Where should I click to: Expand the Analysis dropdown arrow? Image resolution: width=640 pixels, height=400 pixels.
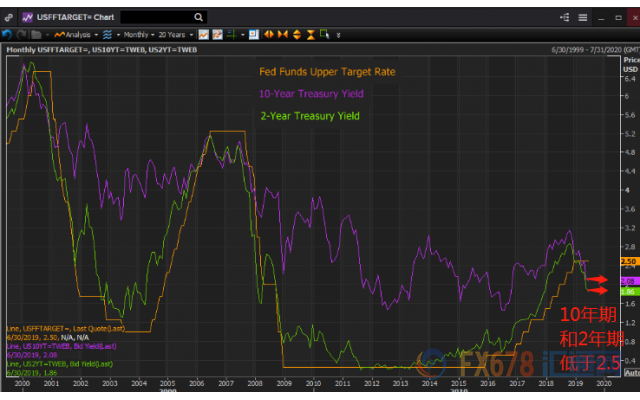(x=96, y=35)
